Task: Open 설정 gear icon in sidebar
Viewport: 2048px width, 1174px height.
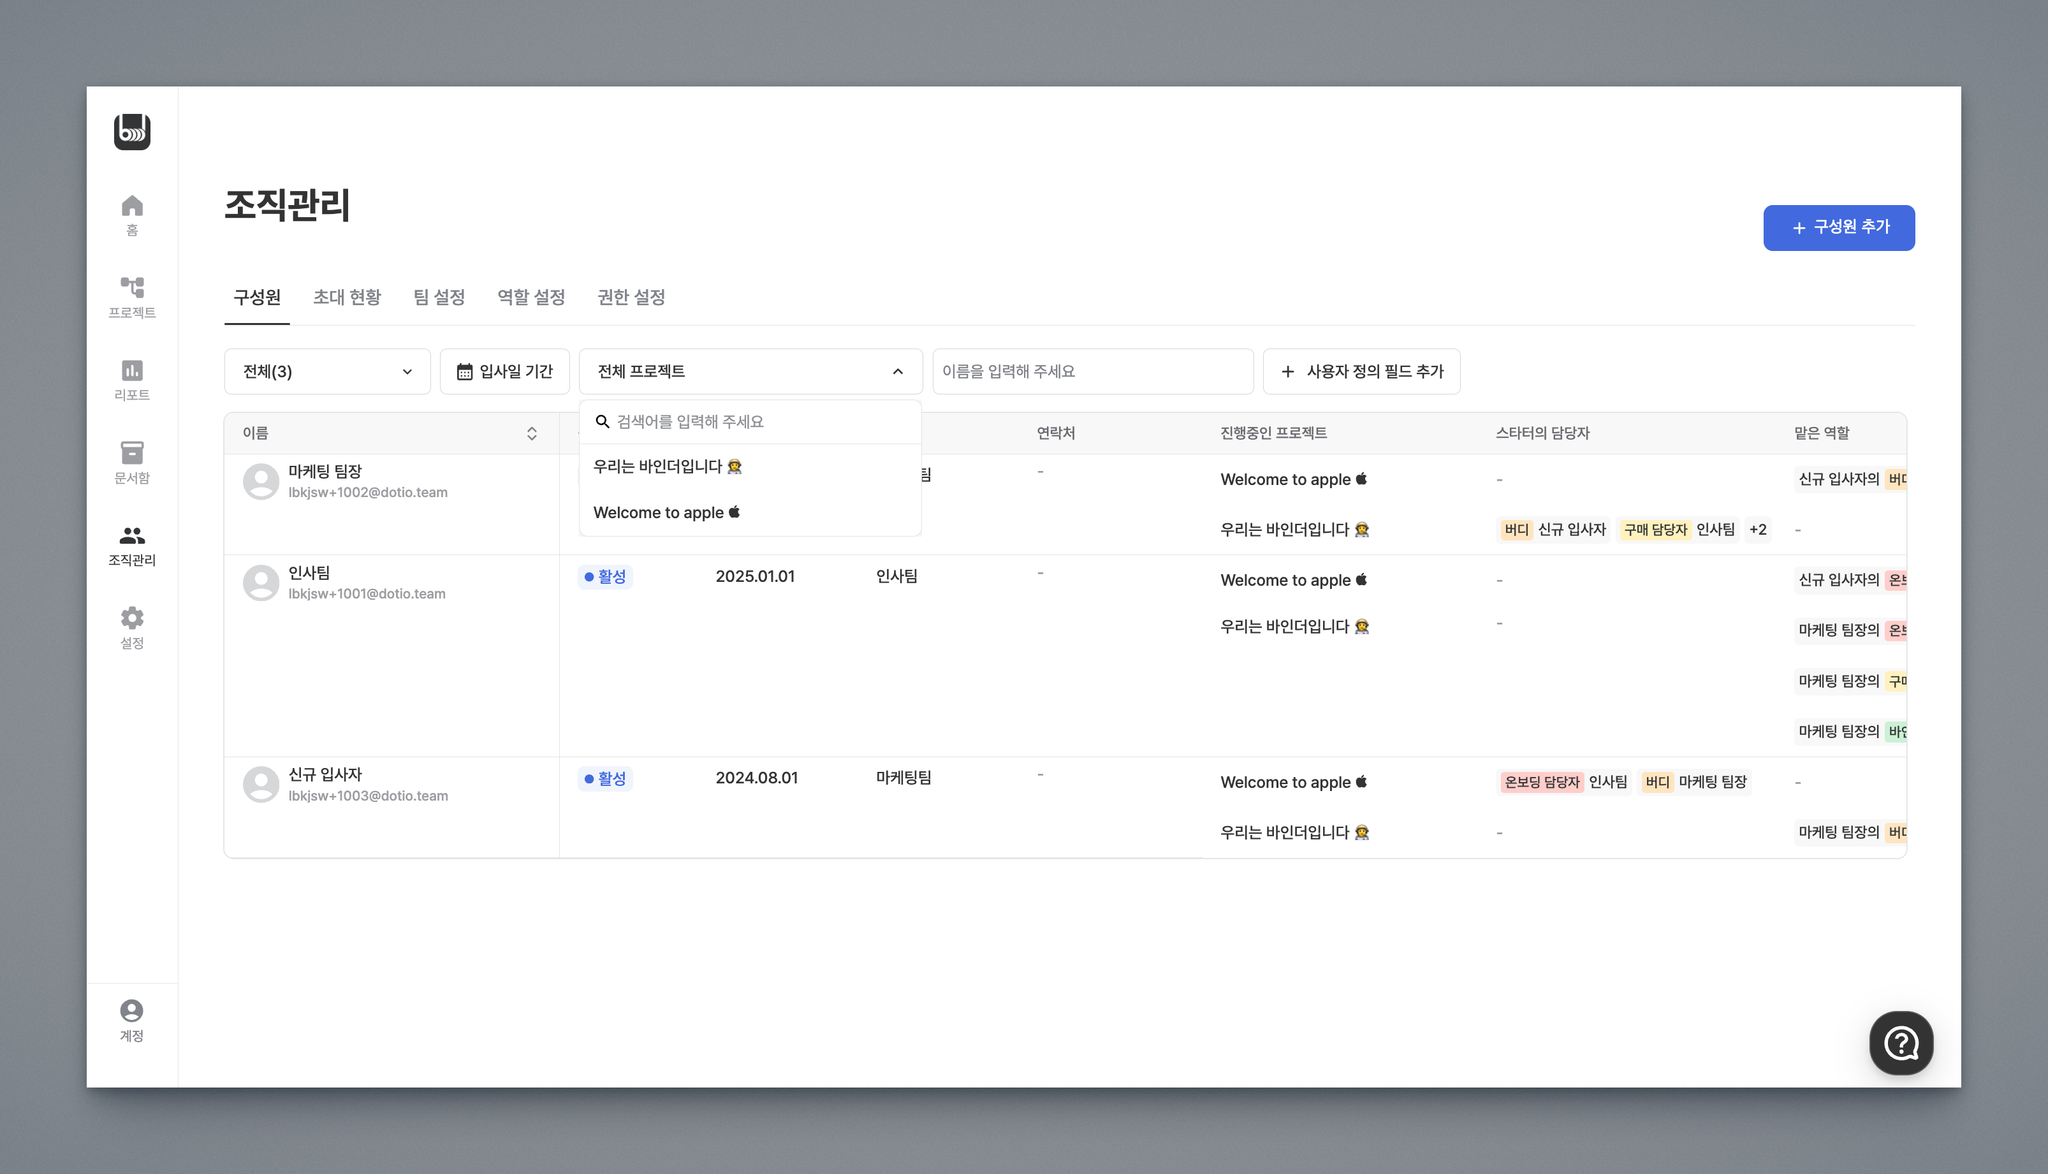Action: pyautogui.click(x=132, y=627)
